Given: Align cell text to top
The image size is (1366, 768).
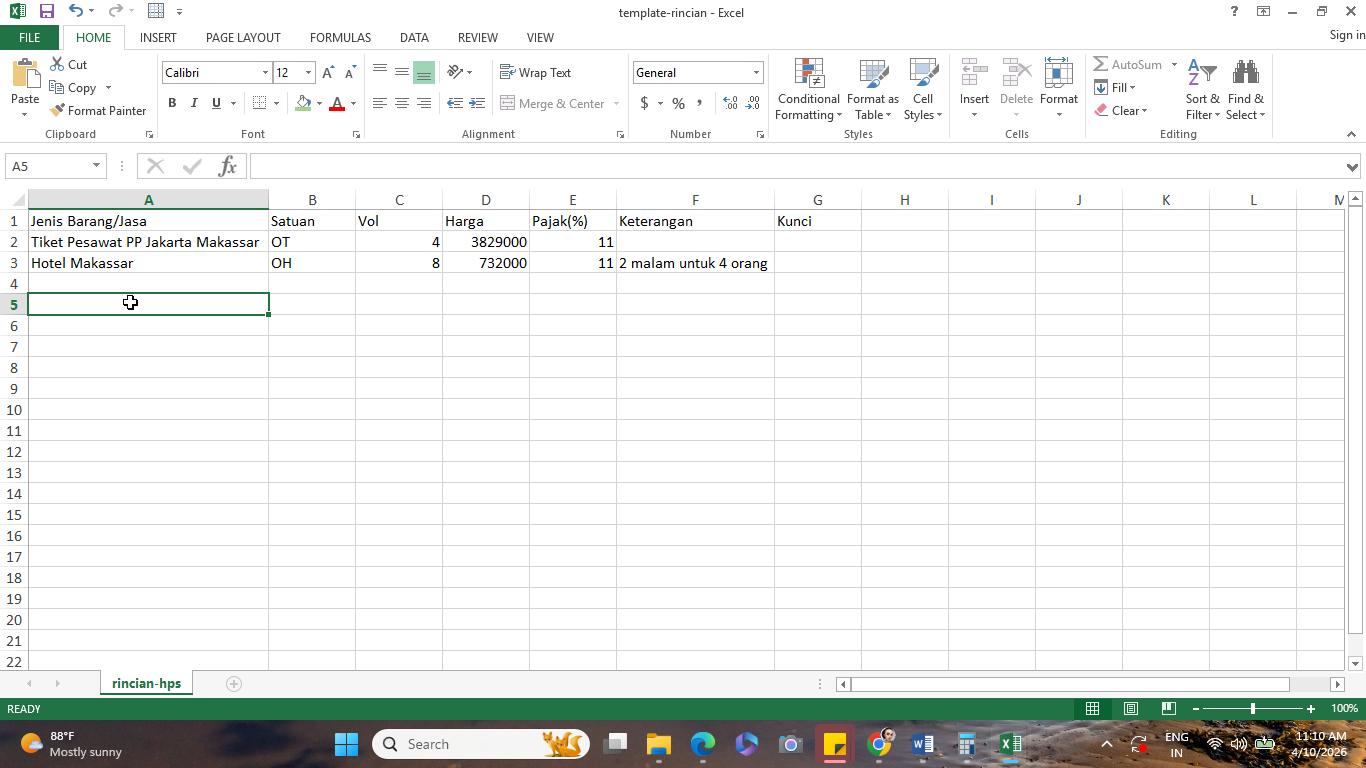Looking at the screenshot, I should tap(380, 72).
